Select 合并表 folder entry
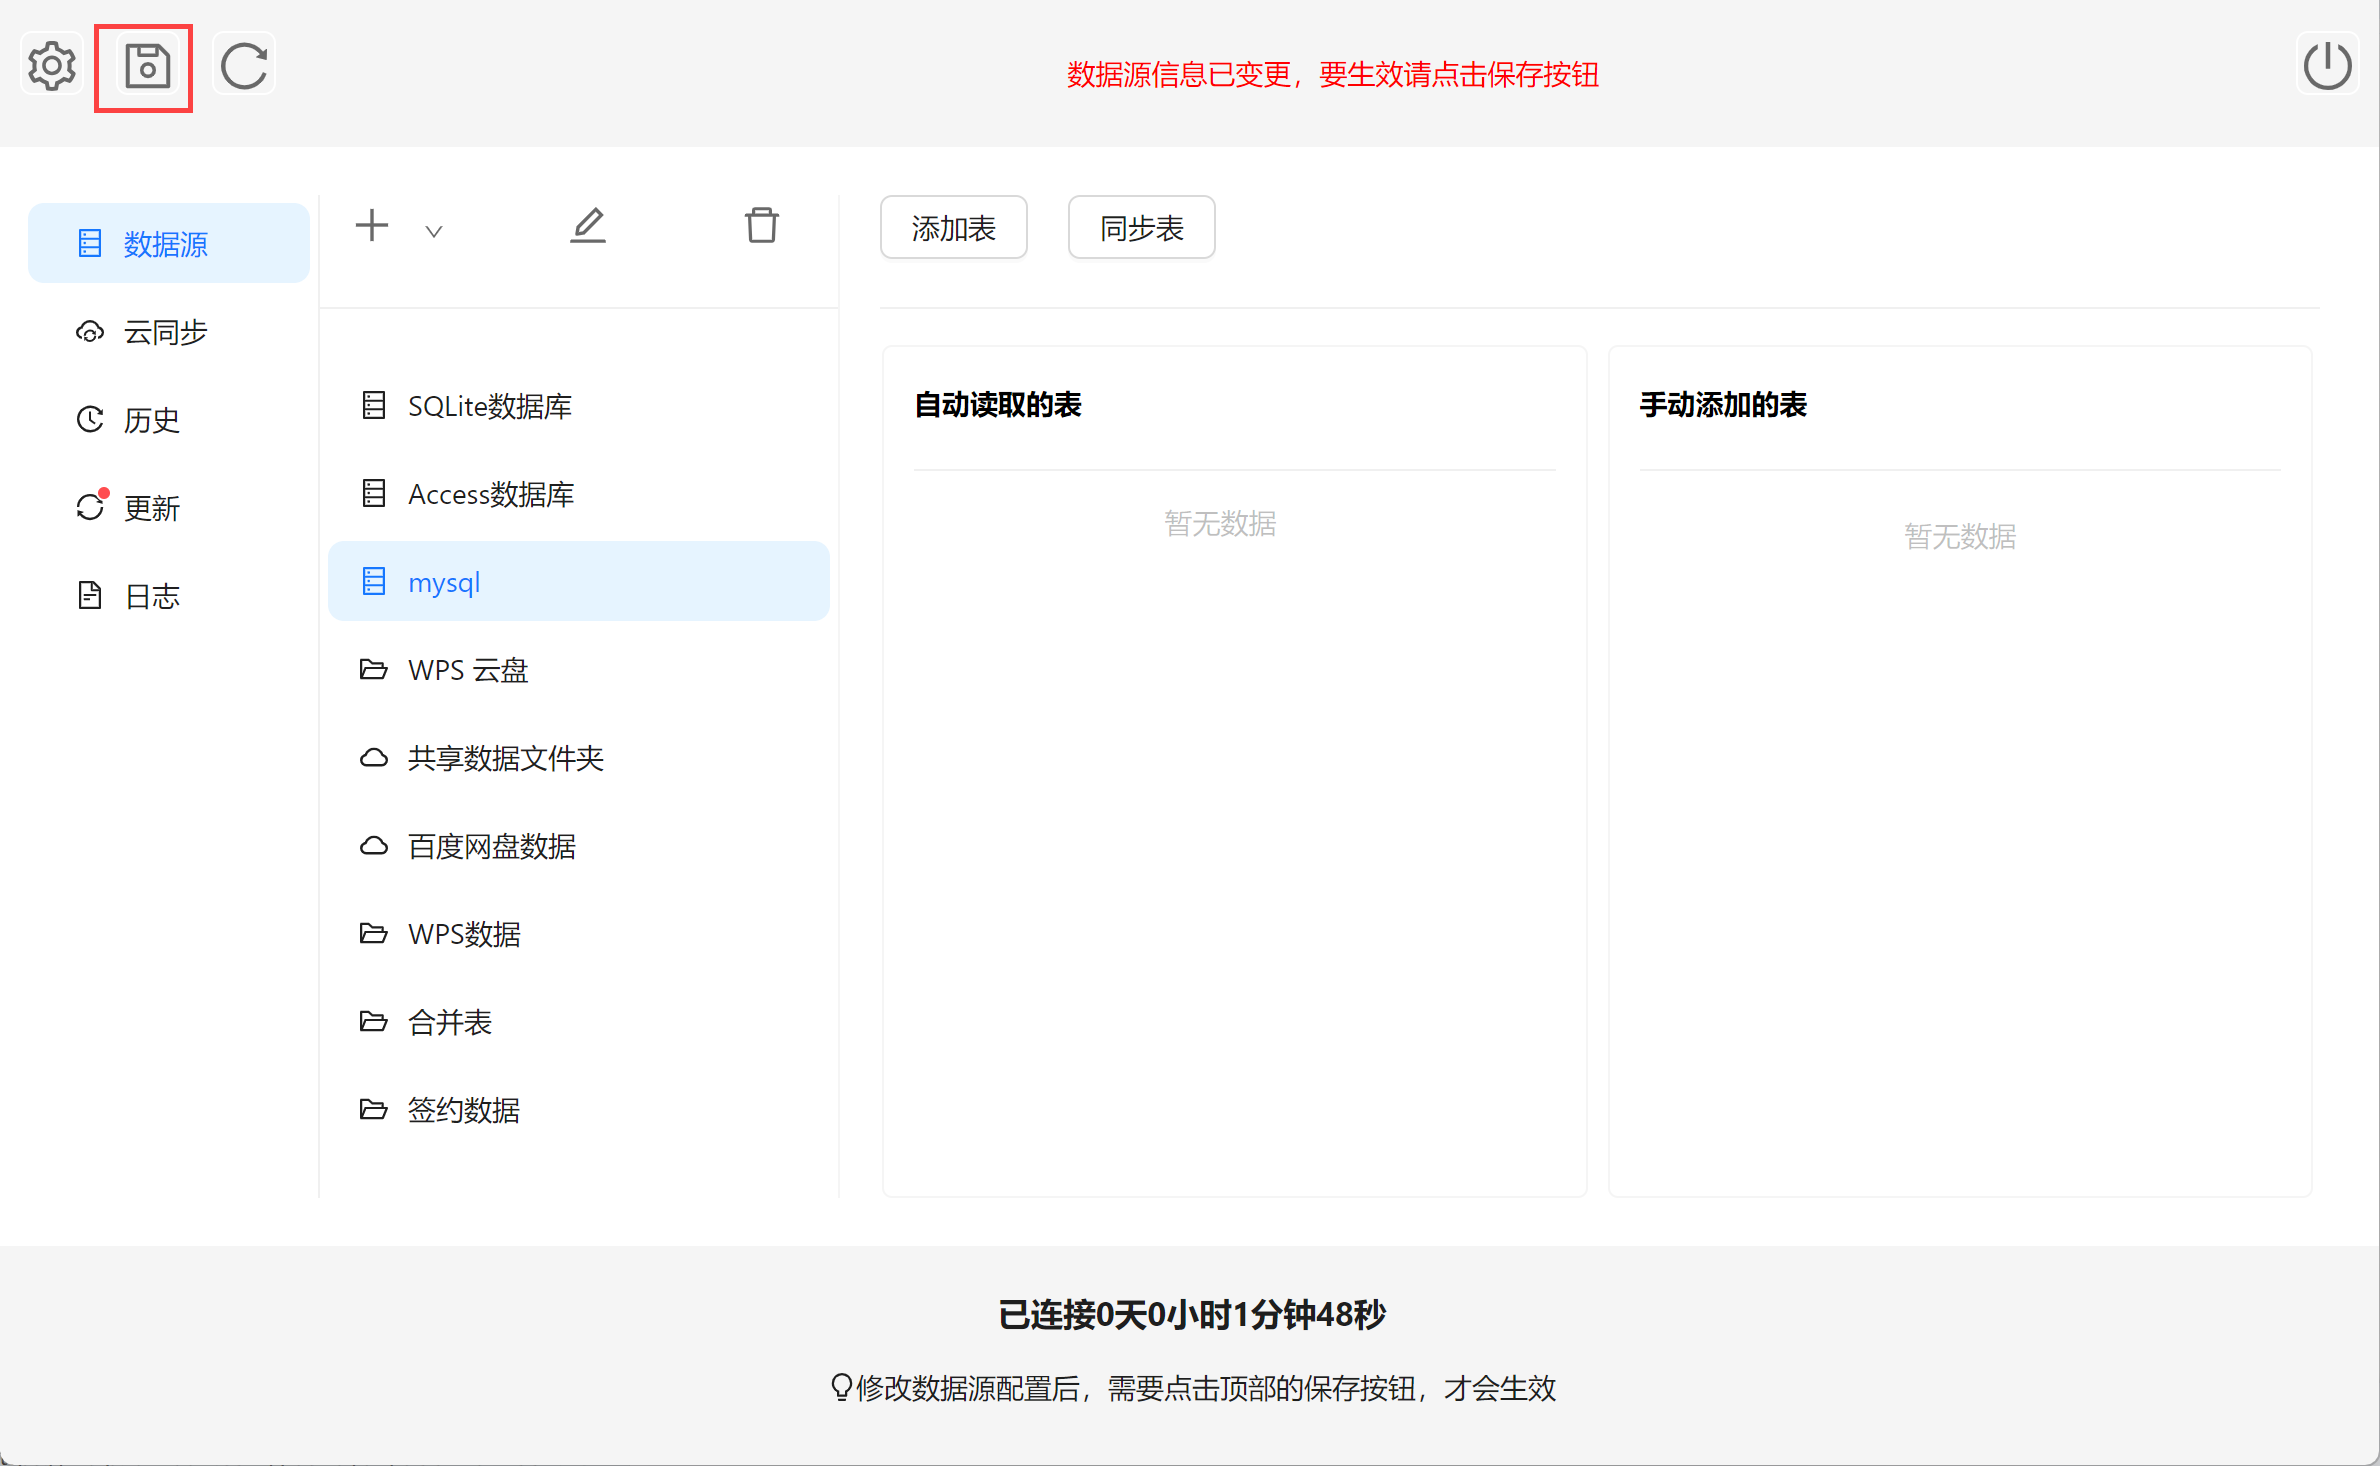This screenshot has height=1466, width=2380. click(x=579, y=1021)
